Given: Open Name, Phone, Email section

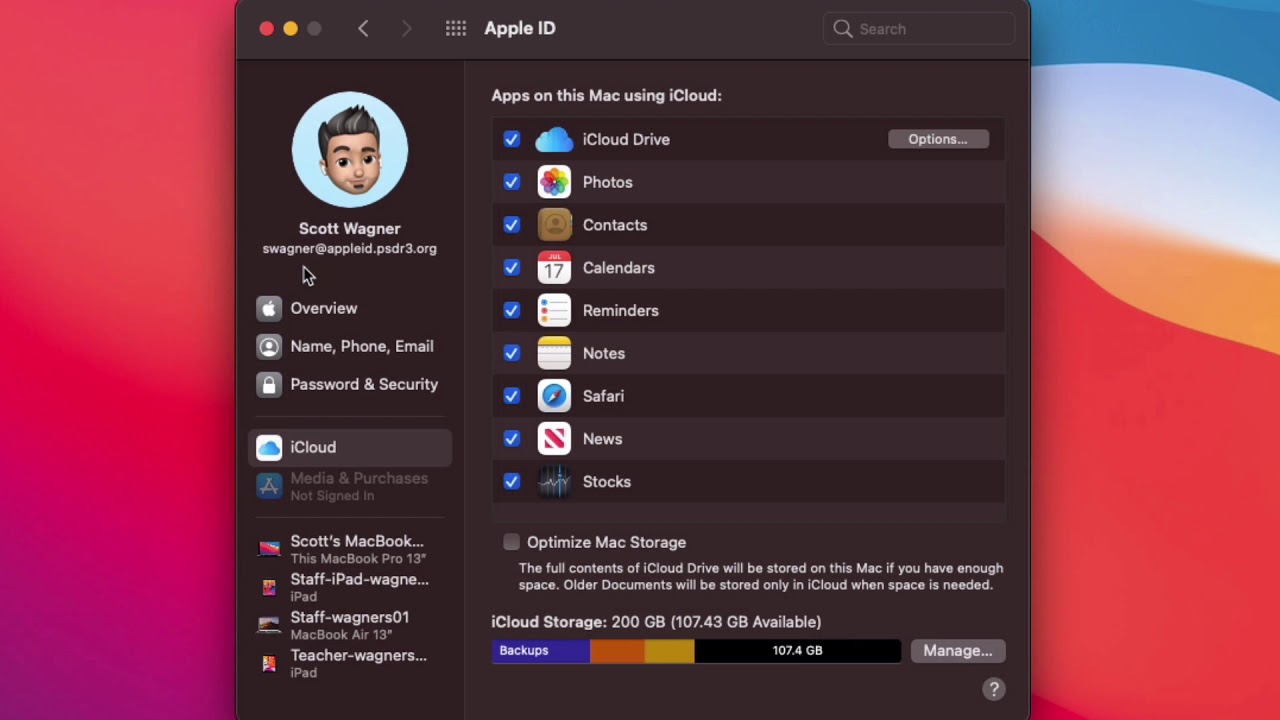Looking at the screenshot, I should [x=349, y=347].
